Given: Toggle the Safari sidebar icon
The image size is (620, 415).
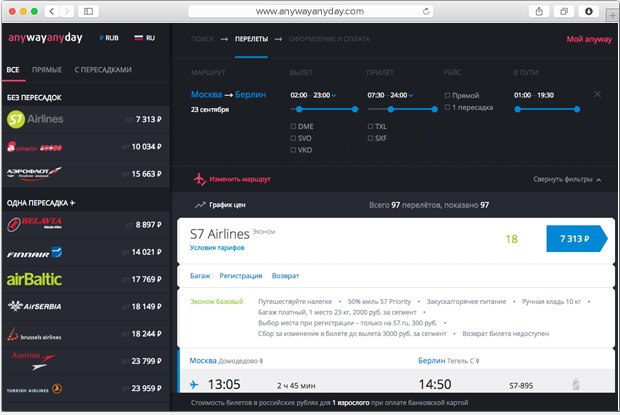Looking at the screenshot, I should point(89,11).
